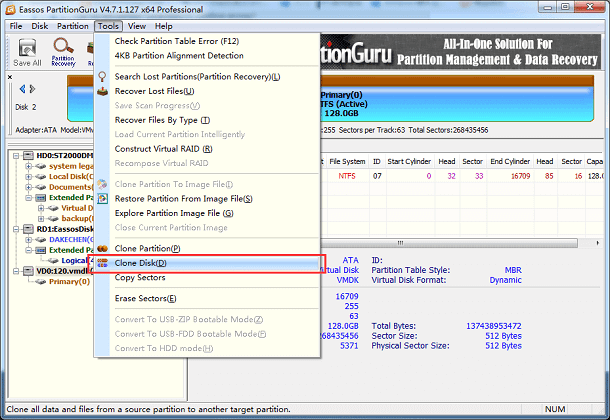Click the PartitionGuru title bar app icon
Image resolution: width=610 pixels, height=420 pixels.
pyautogui.click(x=11, y=9)
